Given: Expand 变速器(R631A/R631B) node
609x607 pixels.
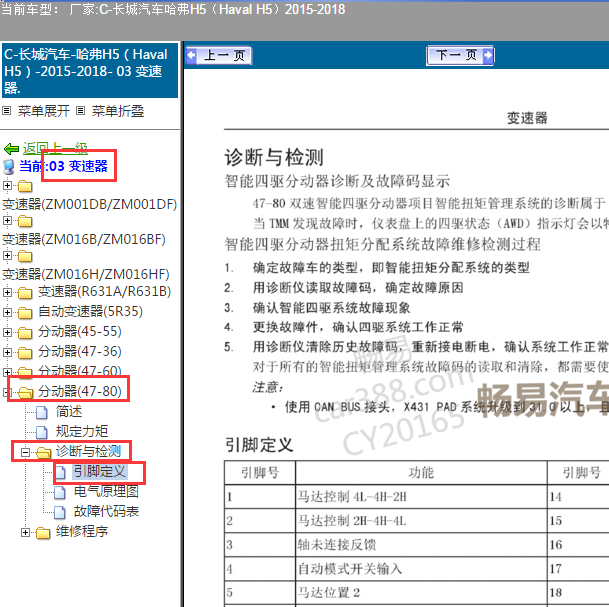Looking at the screenshot, I should tap(7, 292).
